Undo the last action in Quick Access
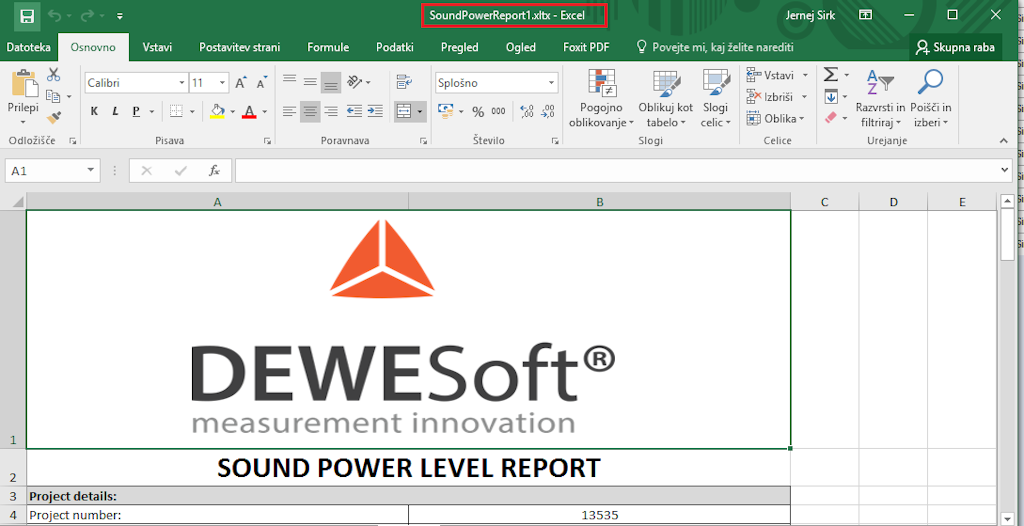This screenshot has height=526, width=1024. click(x=55, y=16)
